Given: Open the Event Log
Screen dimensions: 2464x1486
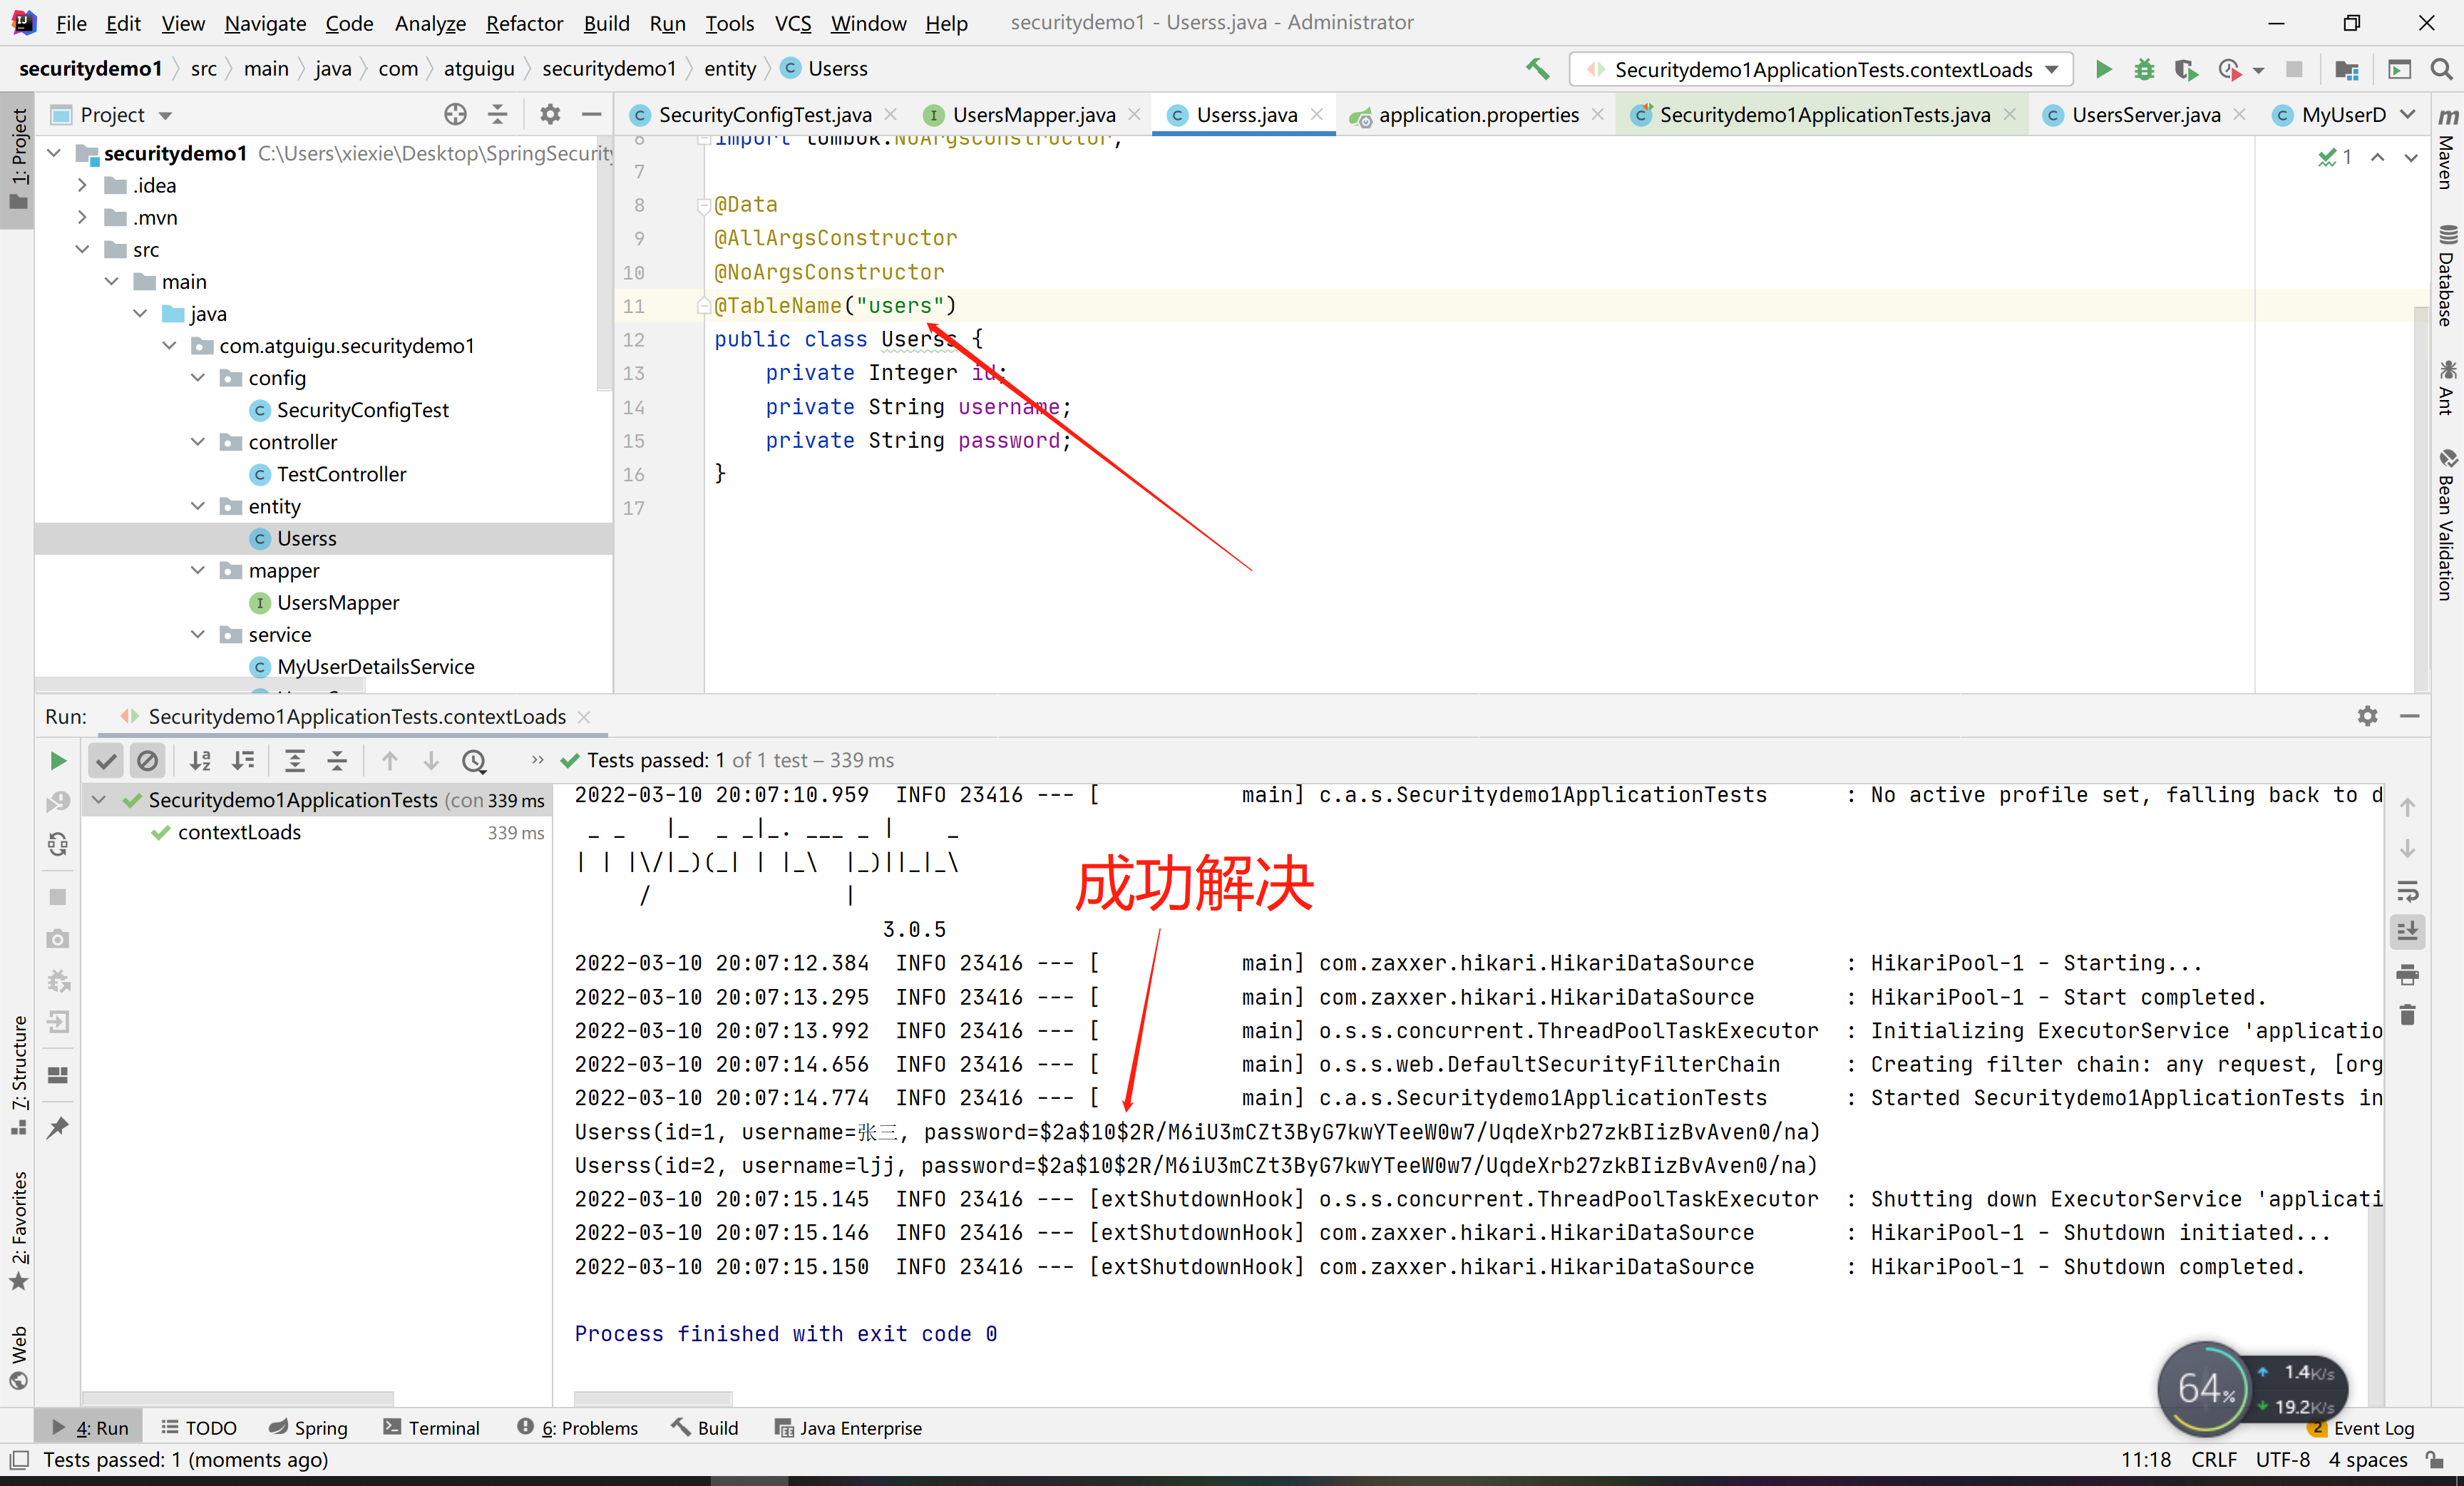Looking at the screenshot, I should tap(2372, 1428).
